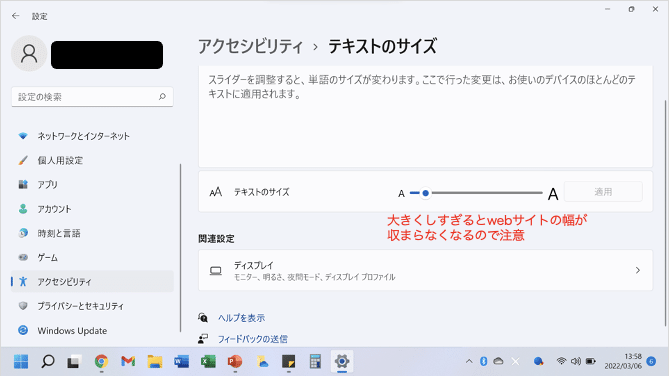Image resolution: width=669 pixels, height=376 pixels.
Task: Open ゲーム settings
Action: click(x=92, y=258)
